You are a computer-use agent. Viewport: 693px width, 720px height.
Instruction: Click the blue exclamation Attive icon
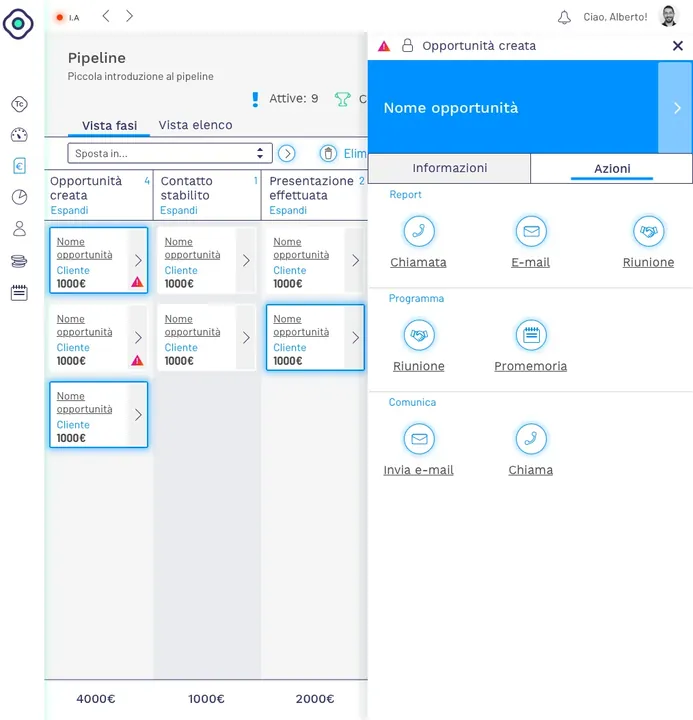[x=255, y=99]
